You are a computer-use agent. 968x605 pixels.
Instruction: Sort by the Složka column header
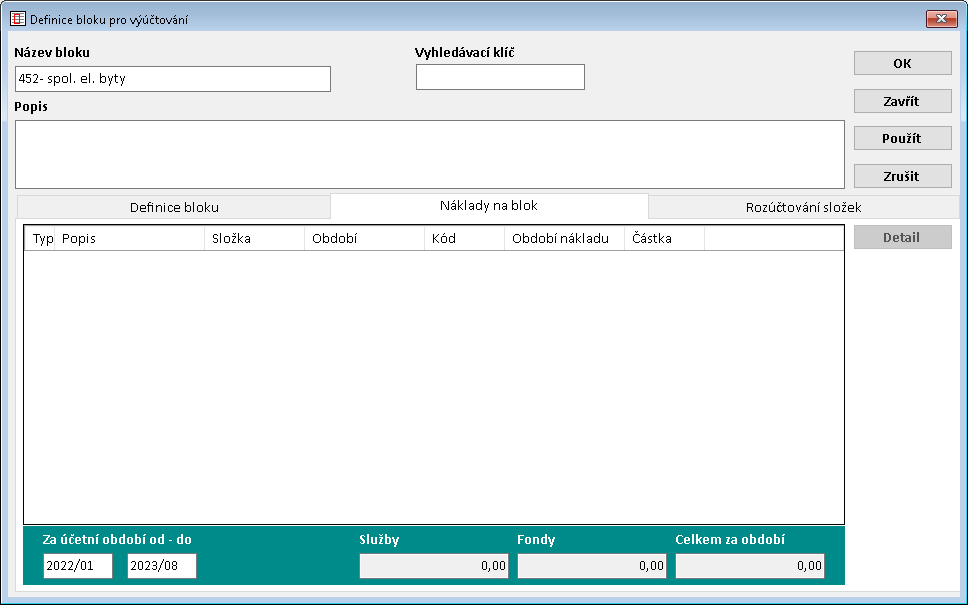click(254, 239)
